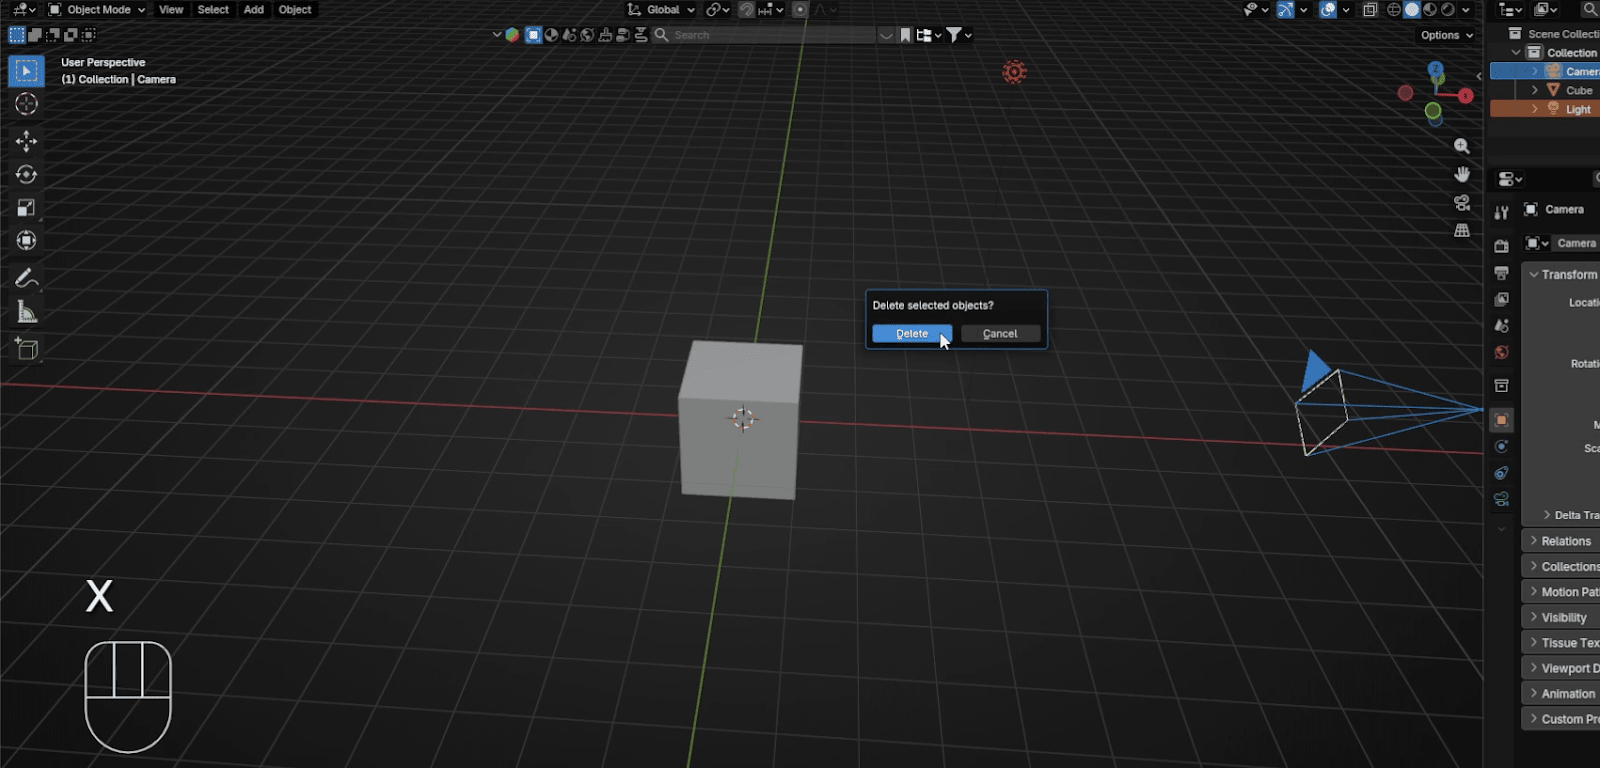Select the Move tool in the toolbar

tap(26, 141)
